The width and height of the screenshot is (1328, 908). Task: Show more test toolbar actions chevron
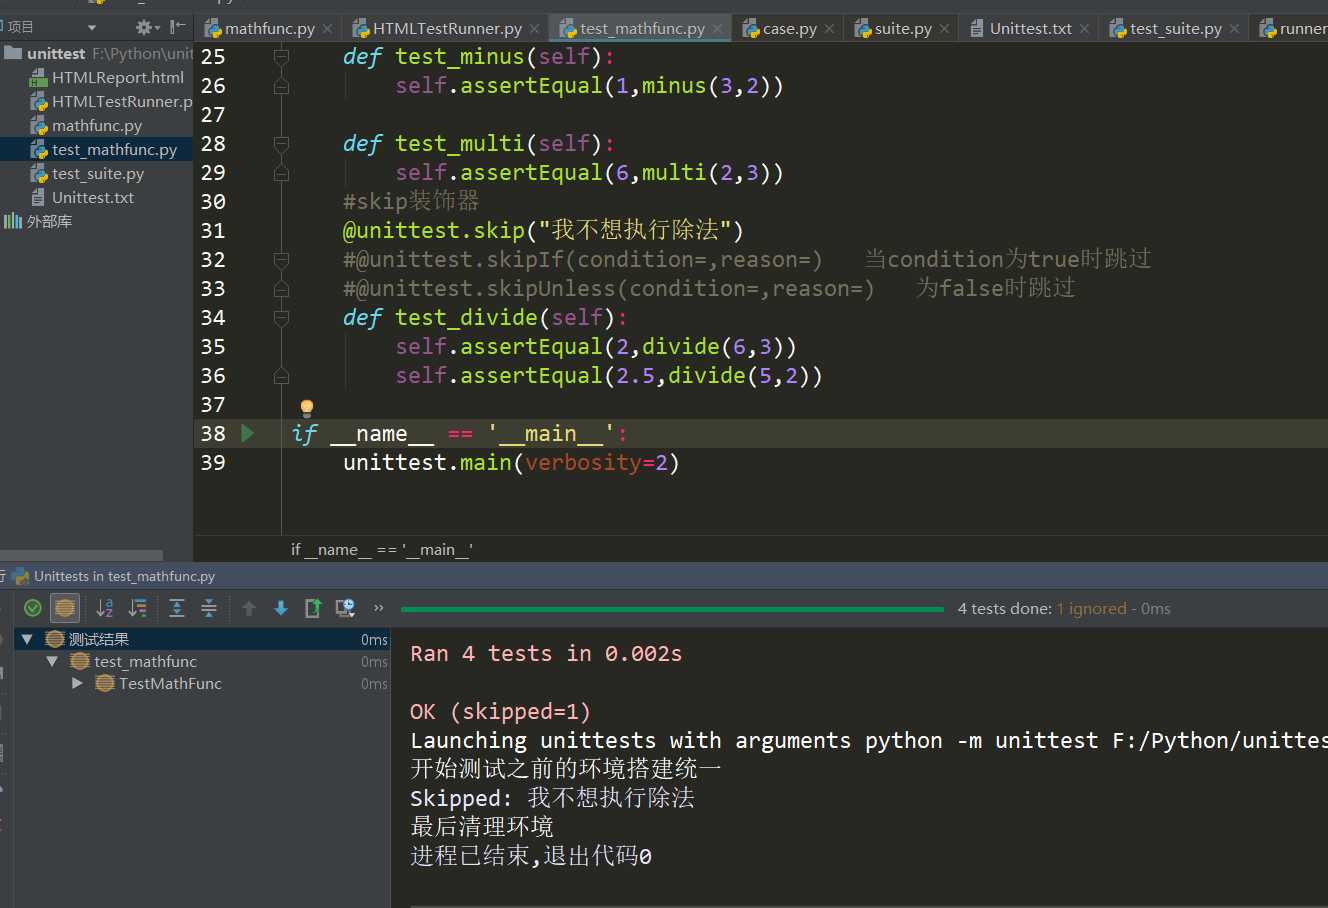[379, 608]
